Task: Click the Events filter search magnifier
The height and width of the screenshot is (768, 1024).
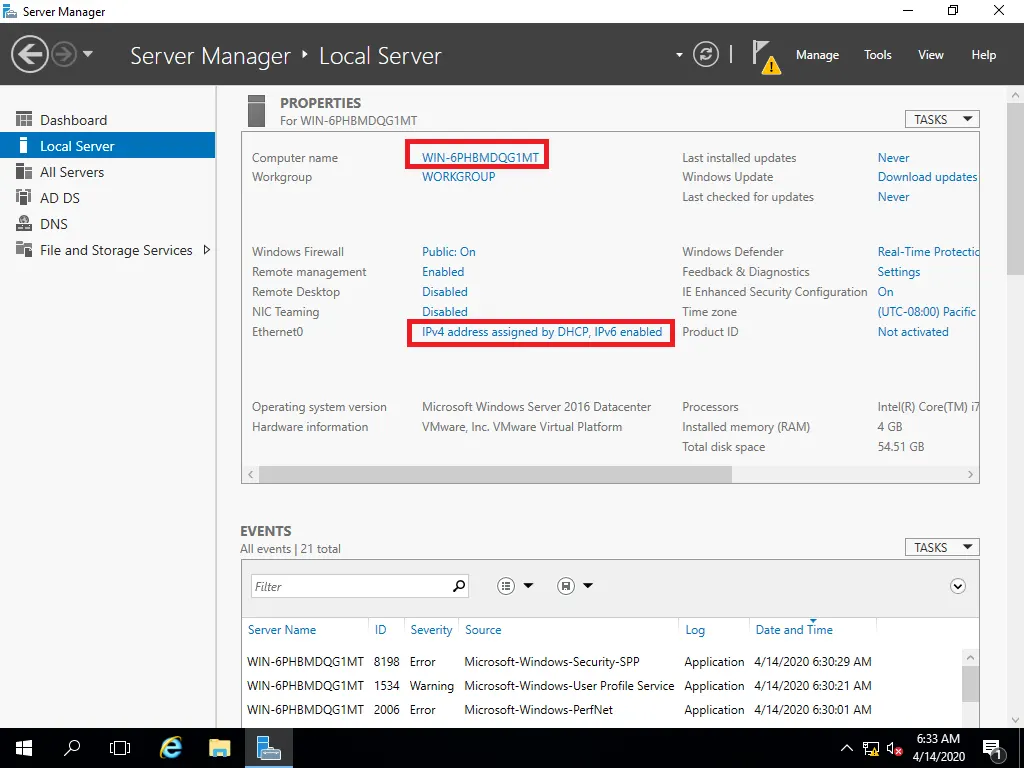Action: point(459,586)
